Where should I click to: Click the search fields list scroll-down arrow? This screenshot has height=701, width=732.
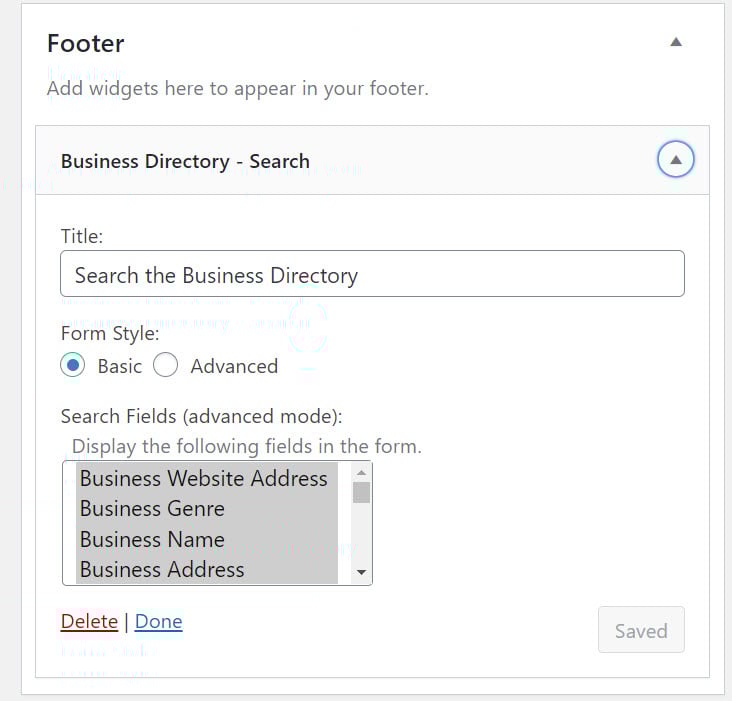pos(361,572)
